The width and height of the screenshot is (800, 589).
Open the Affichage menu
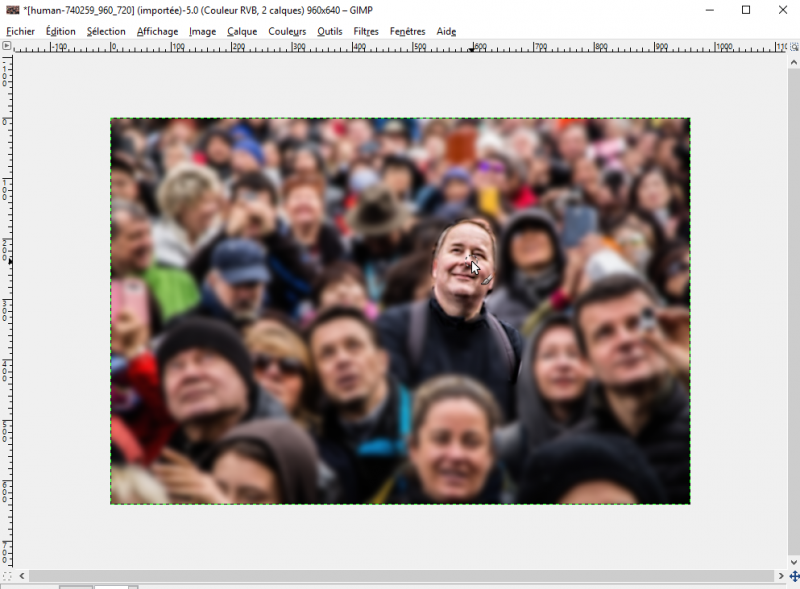[x=157, y=31]
